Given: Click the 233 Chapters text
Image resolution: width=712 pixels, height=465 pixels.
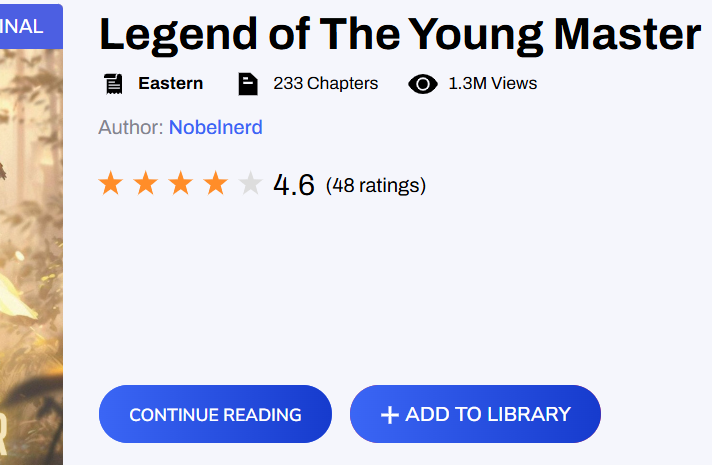Looking at the screenshot, I should pos(326,84).
